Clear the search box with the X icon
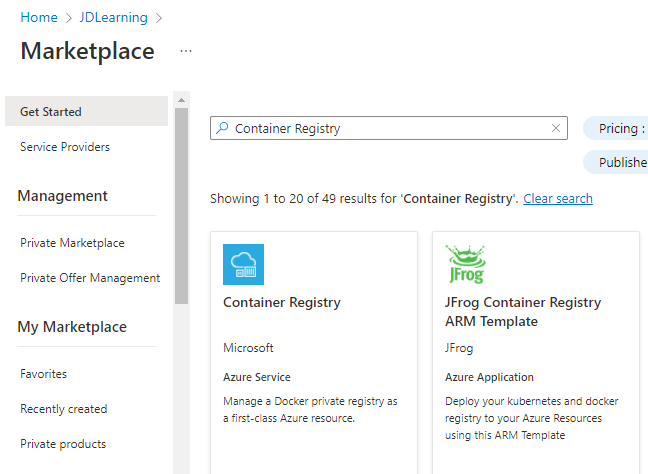This screenshot has width=648, height=474. click(x=556, y=128)
